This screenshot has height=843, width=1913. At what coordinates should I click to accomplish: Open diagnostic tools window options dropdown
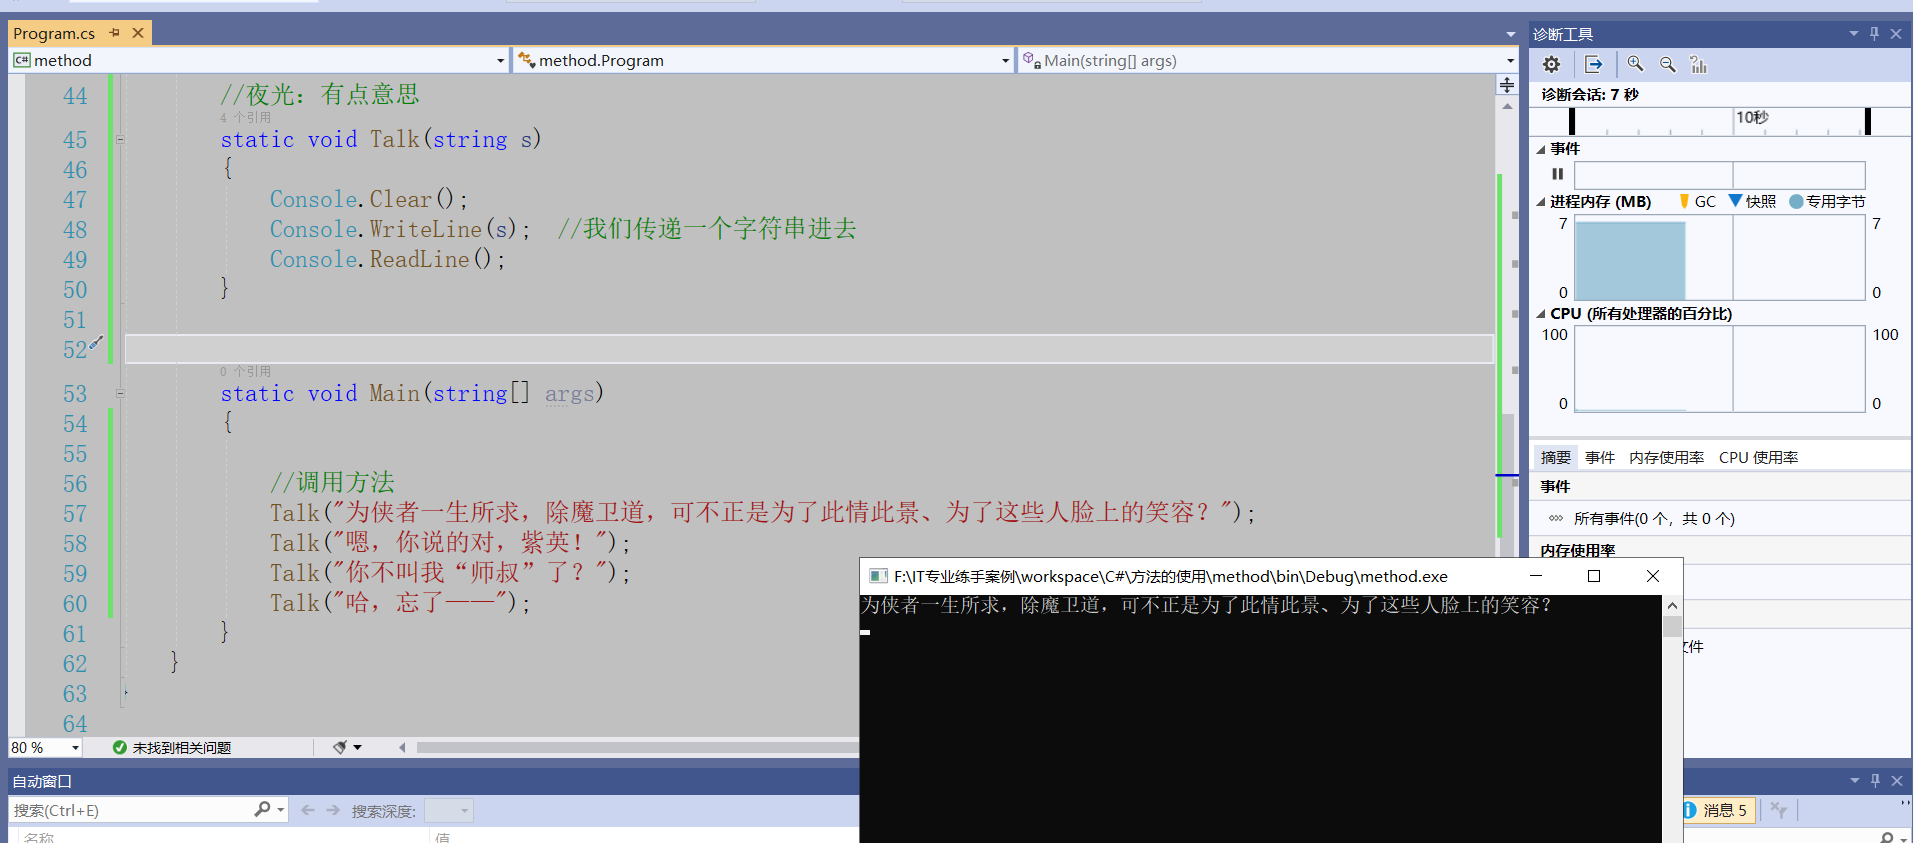[1853, 34]
